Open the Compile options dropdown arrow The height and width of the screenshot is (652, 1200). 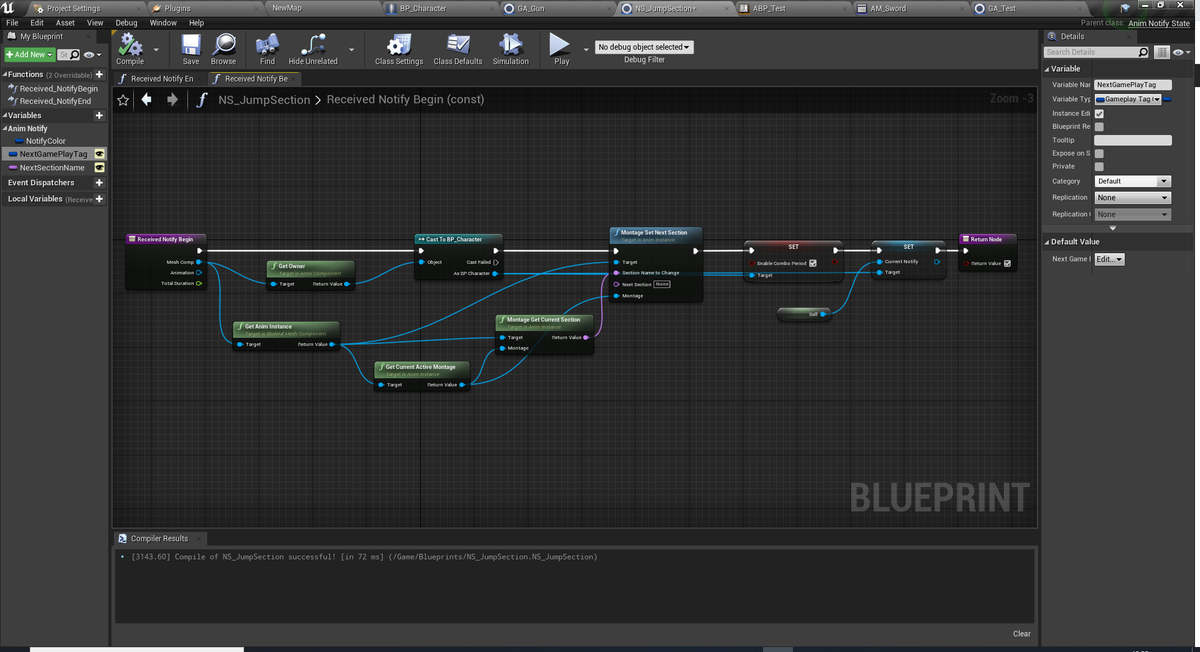pyautogui.click(x=155, y=48)
